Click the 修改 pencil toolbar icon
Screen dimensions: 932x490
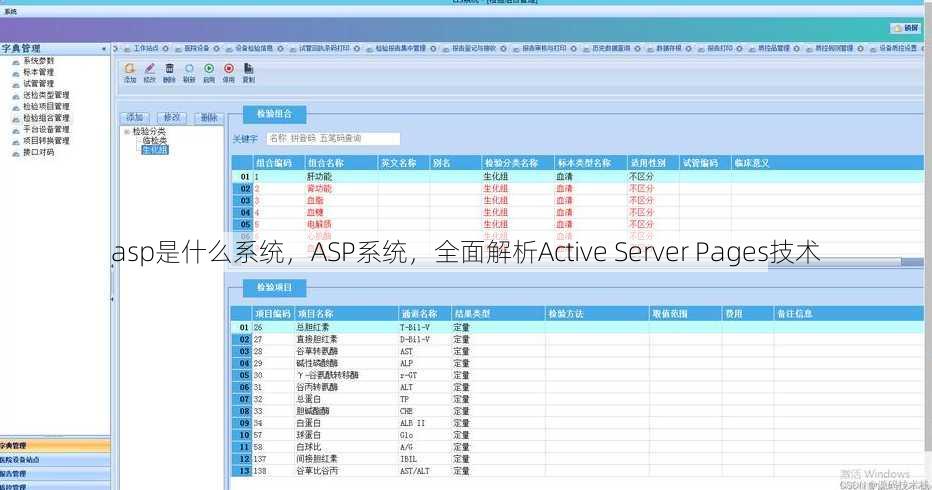tap(150, 73)
